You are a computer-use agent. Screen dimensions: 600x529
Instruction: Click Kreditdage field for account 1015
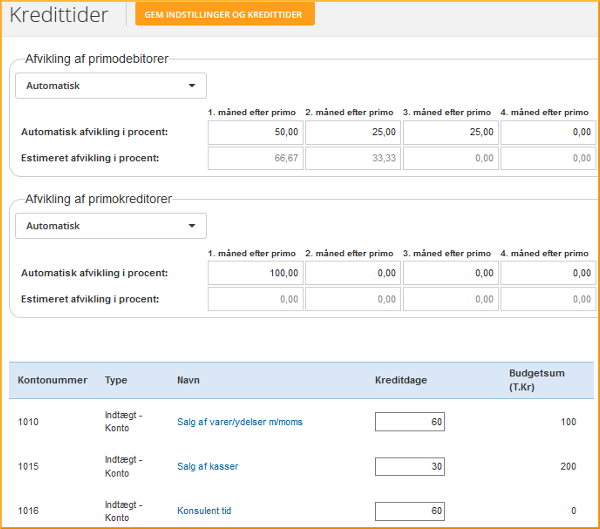(409, 467)
